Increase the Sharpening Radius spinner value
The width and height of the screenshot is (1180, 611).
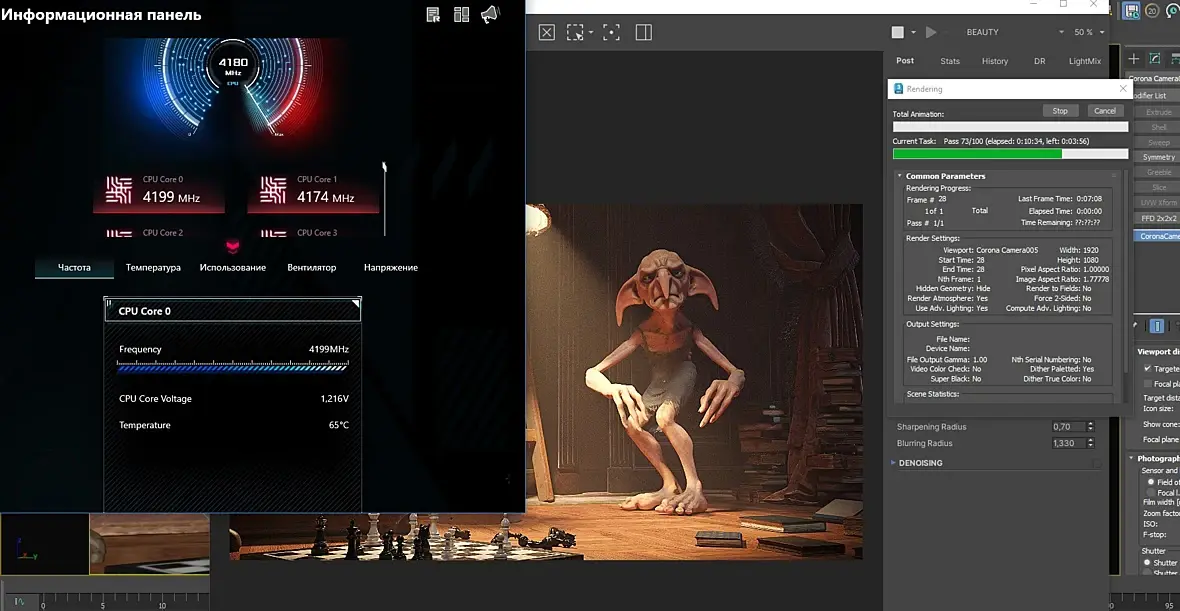tap(1090, 423)
